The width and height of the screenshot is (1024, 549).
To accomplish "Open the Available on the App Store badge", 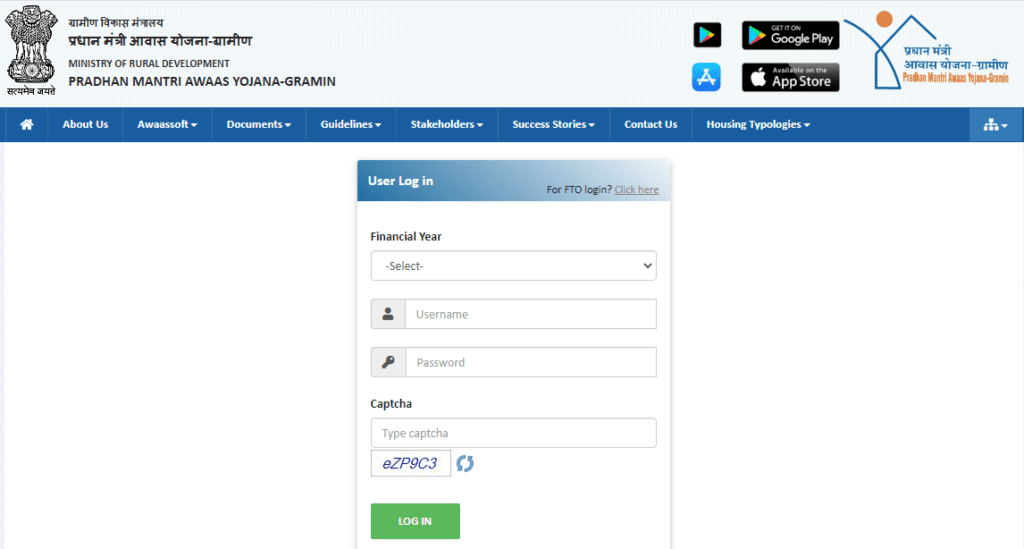I will pyautogui.click(x=790, y=77).
